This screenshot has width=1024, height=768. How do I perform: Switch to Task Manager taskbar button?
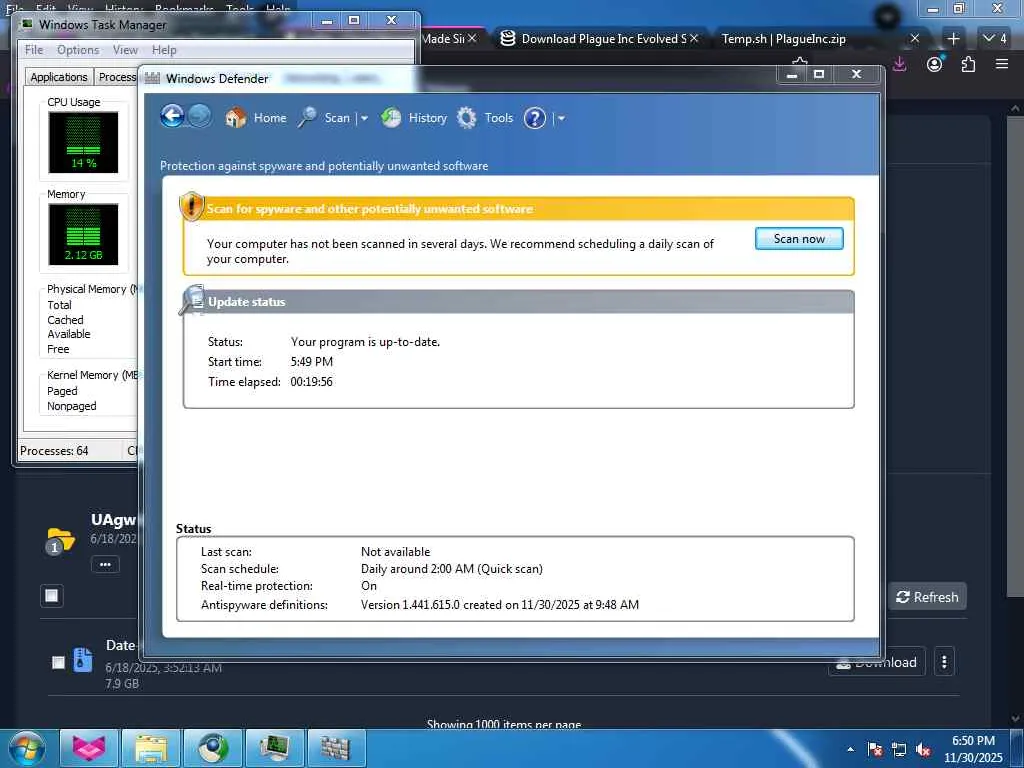click(x=275, y=748)
